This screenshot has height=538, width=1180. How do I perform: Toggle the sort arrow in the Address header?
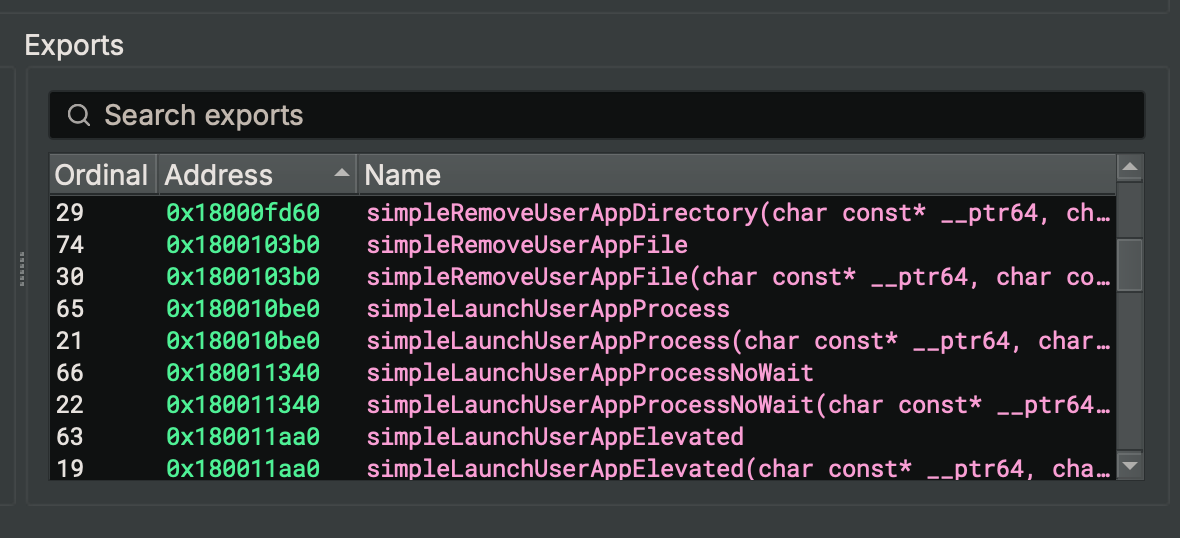(x=342, y=174)
